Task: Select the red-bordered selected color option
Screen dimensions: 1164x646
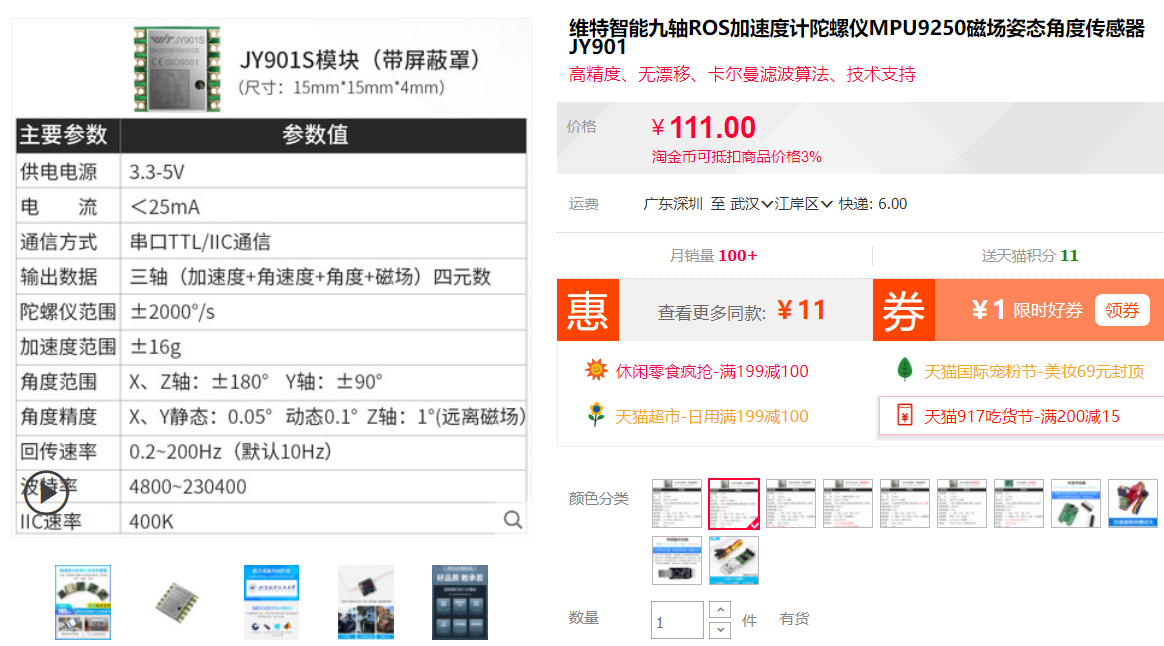Action: click(733, 503)
